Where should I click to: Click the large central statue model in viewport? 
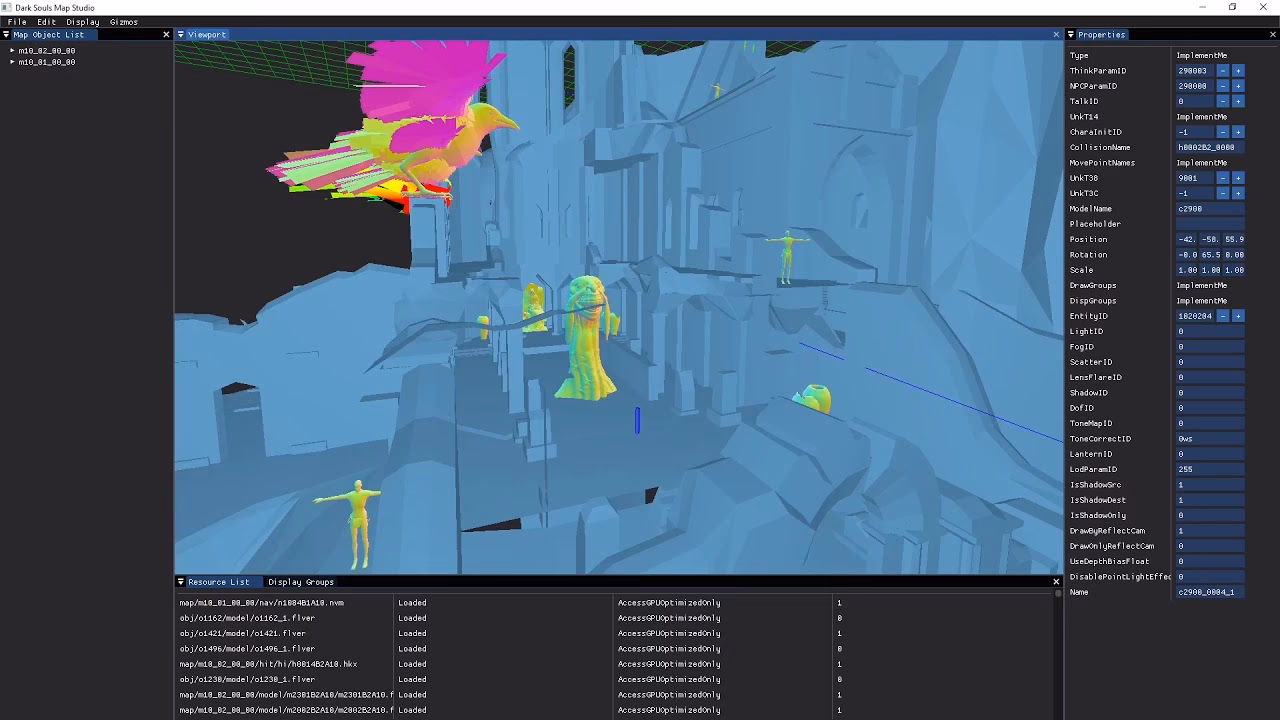pos(587,338)
